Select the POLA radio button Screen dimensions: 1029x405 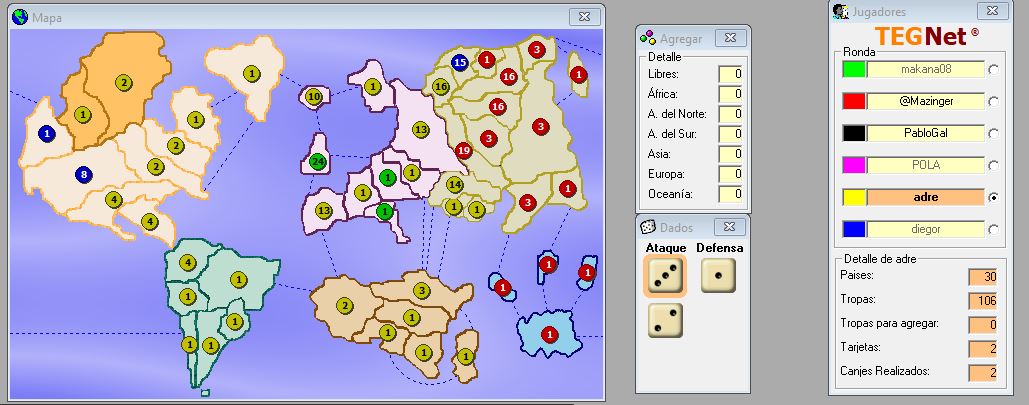[x=993, y=166]
